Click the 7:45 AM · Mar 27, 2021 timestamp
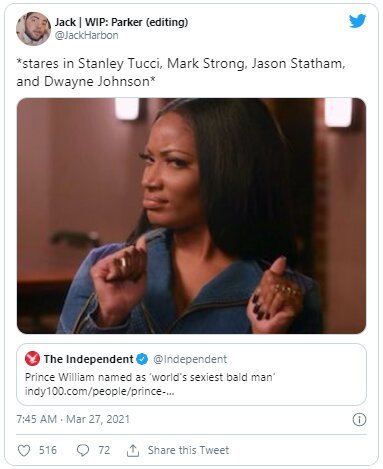 click(x=73, y=419)
